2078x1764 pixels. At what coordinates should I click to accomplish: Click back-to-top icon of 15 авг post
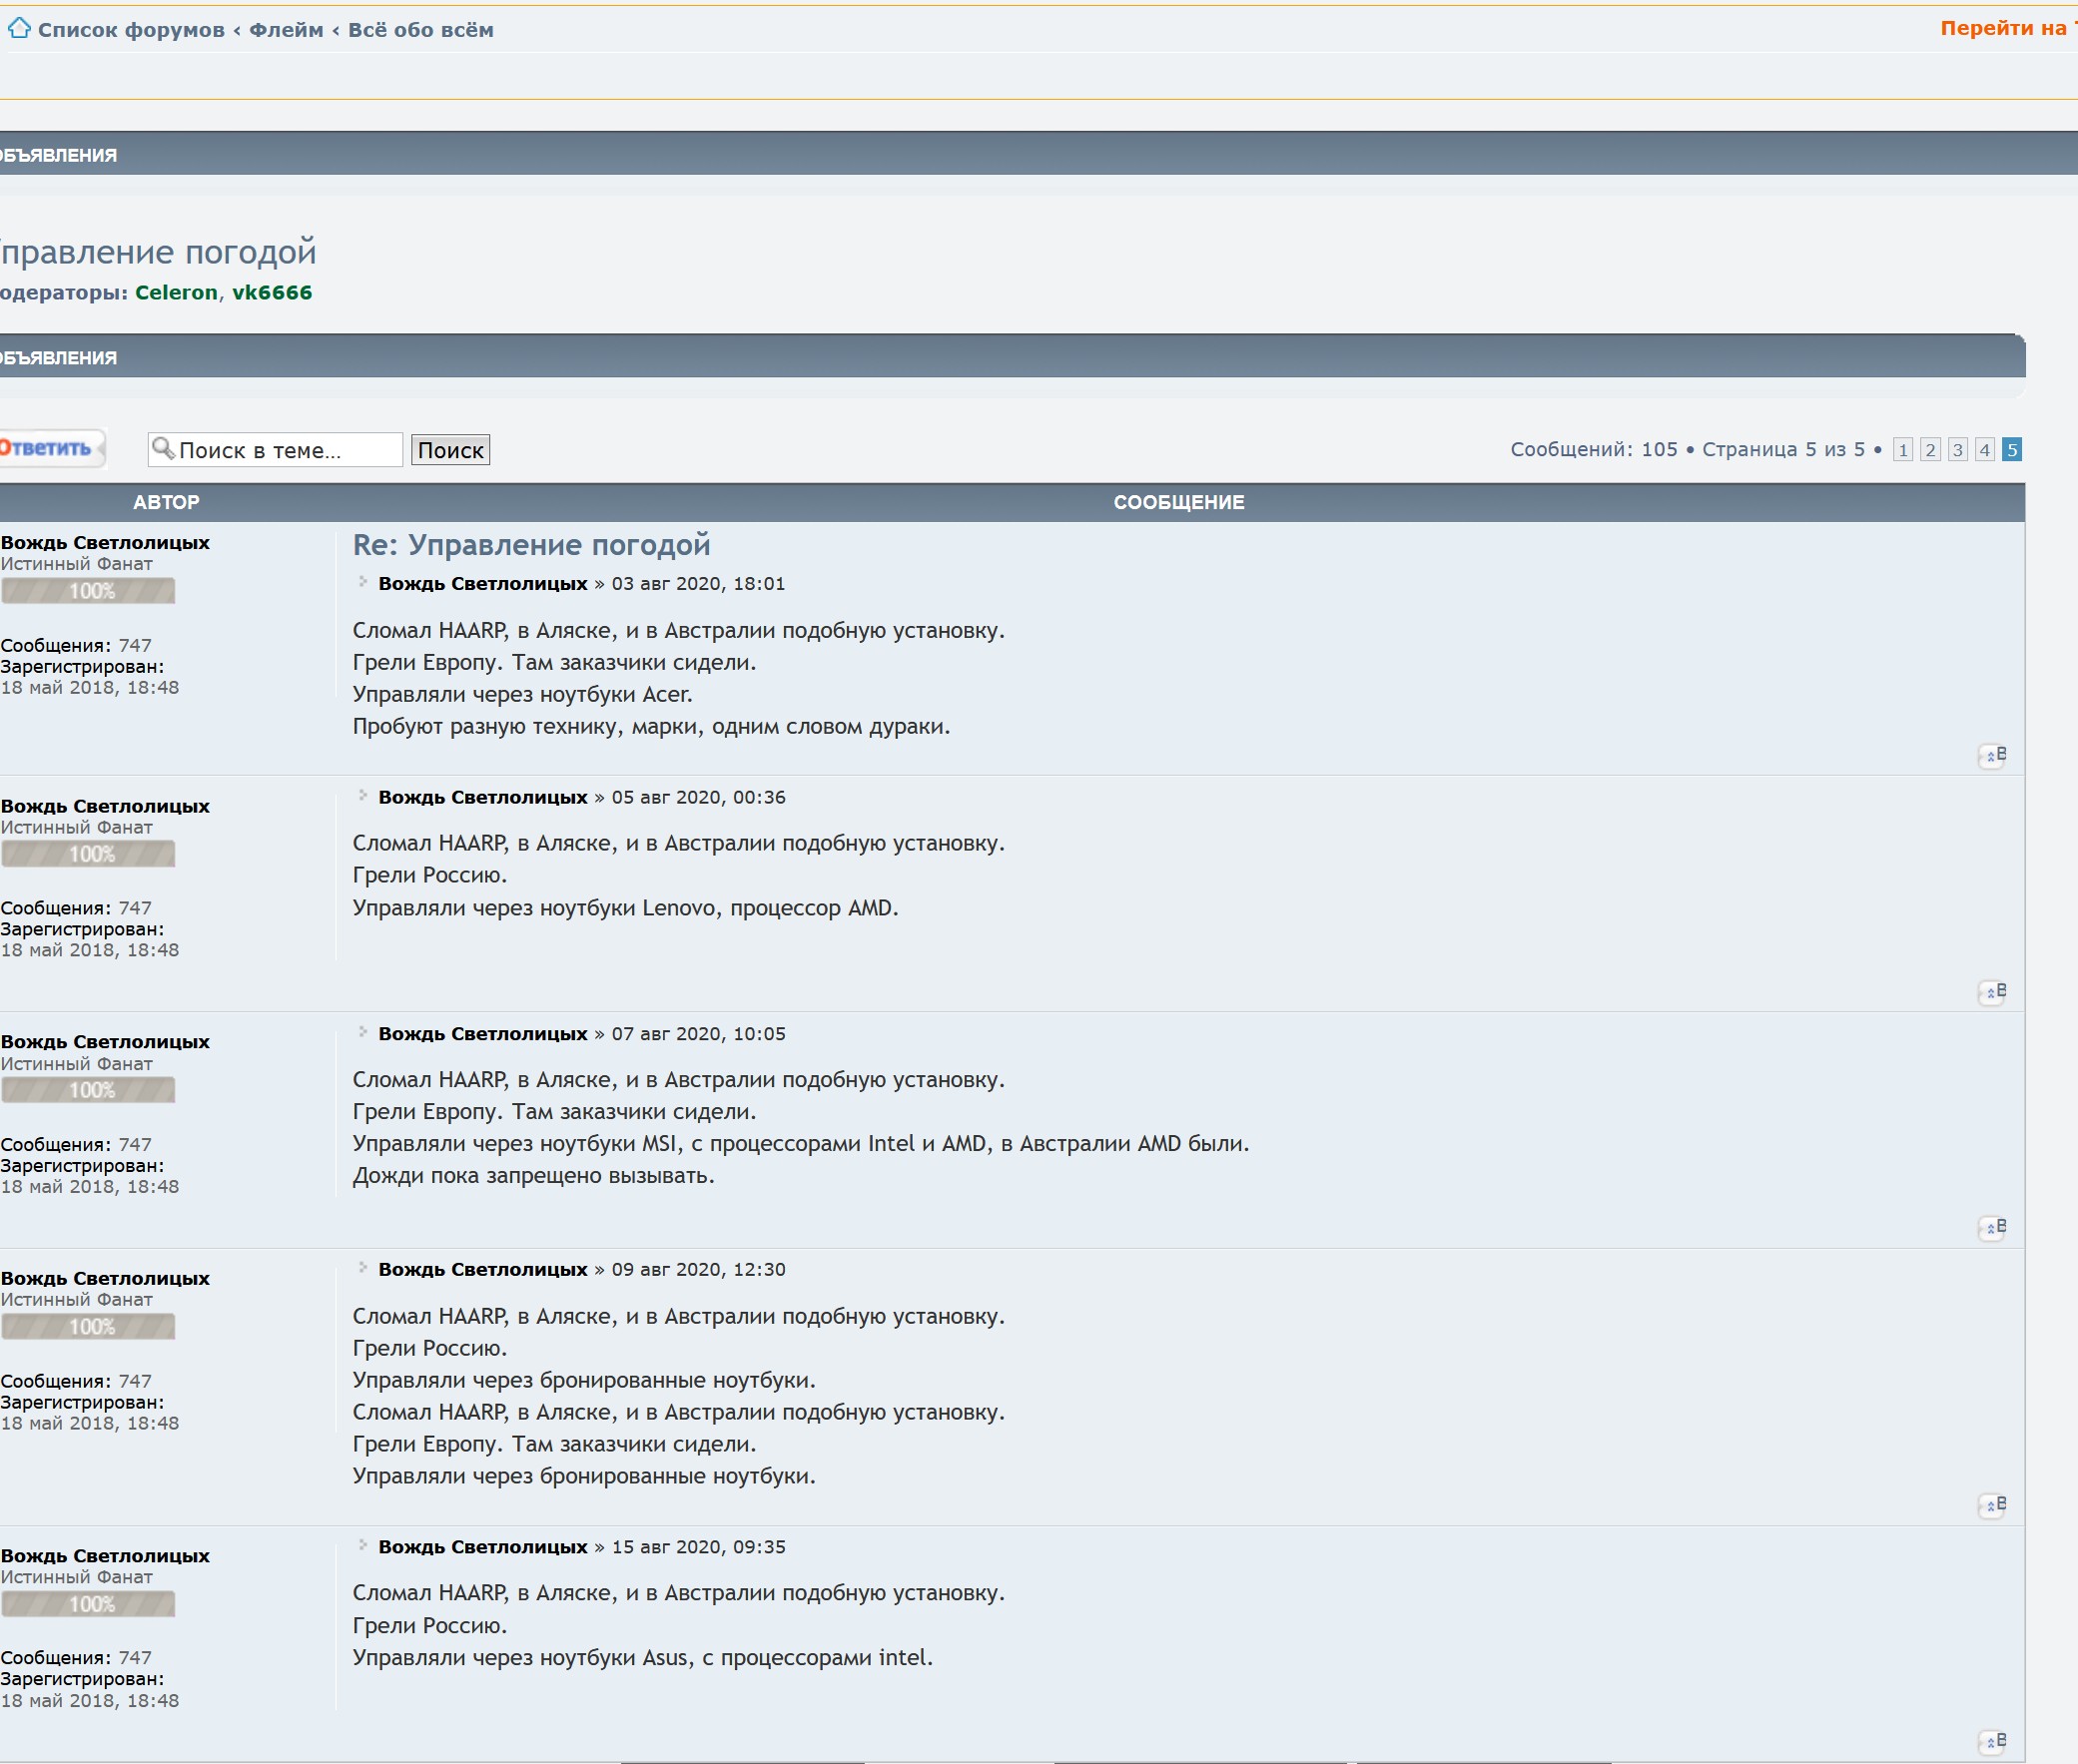click(x=1991, y=1741)
